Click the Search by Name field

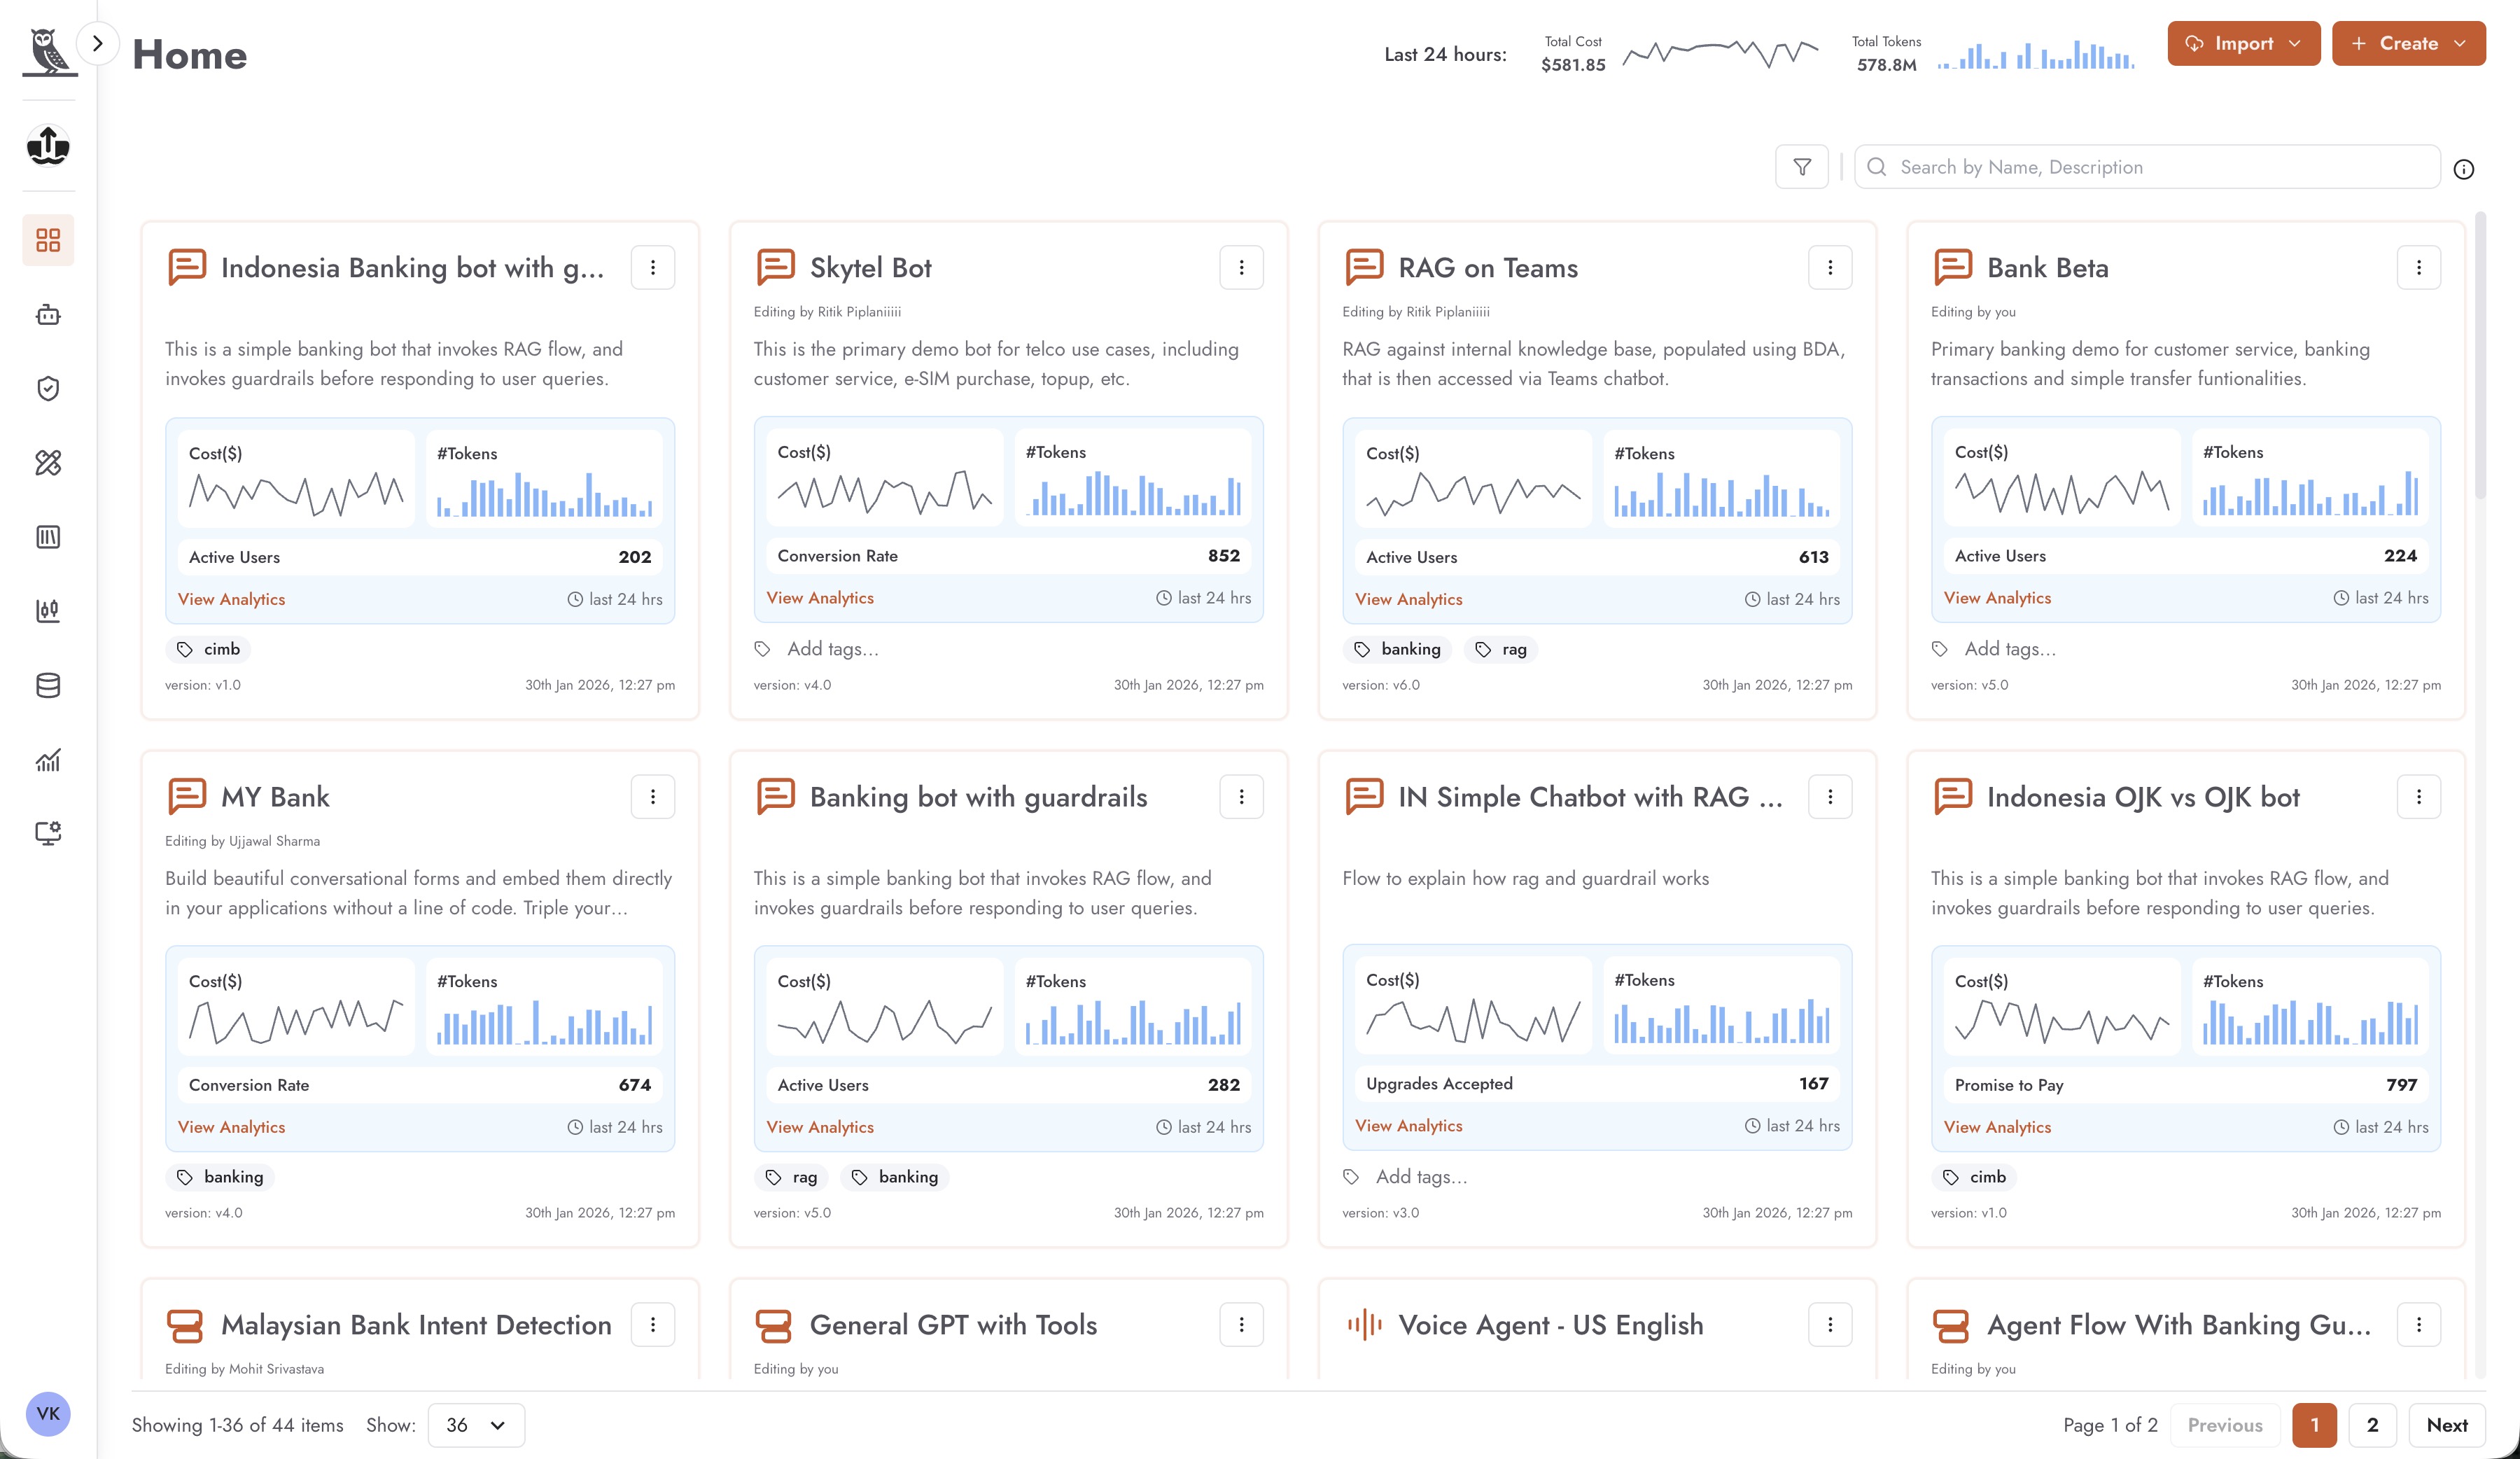[x=2146, y=167]
